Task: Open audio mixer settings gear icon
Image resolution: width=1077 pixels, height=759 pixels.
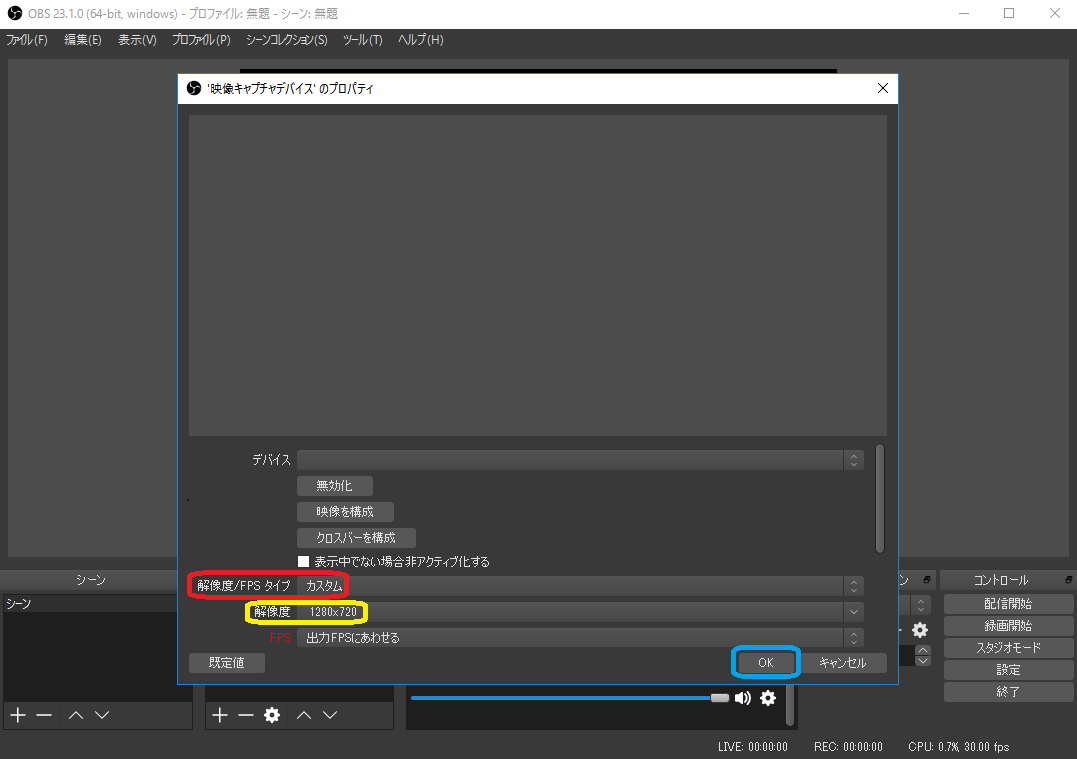Action: [x=767, y=698]
